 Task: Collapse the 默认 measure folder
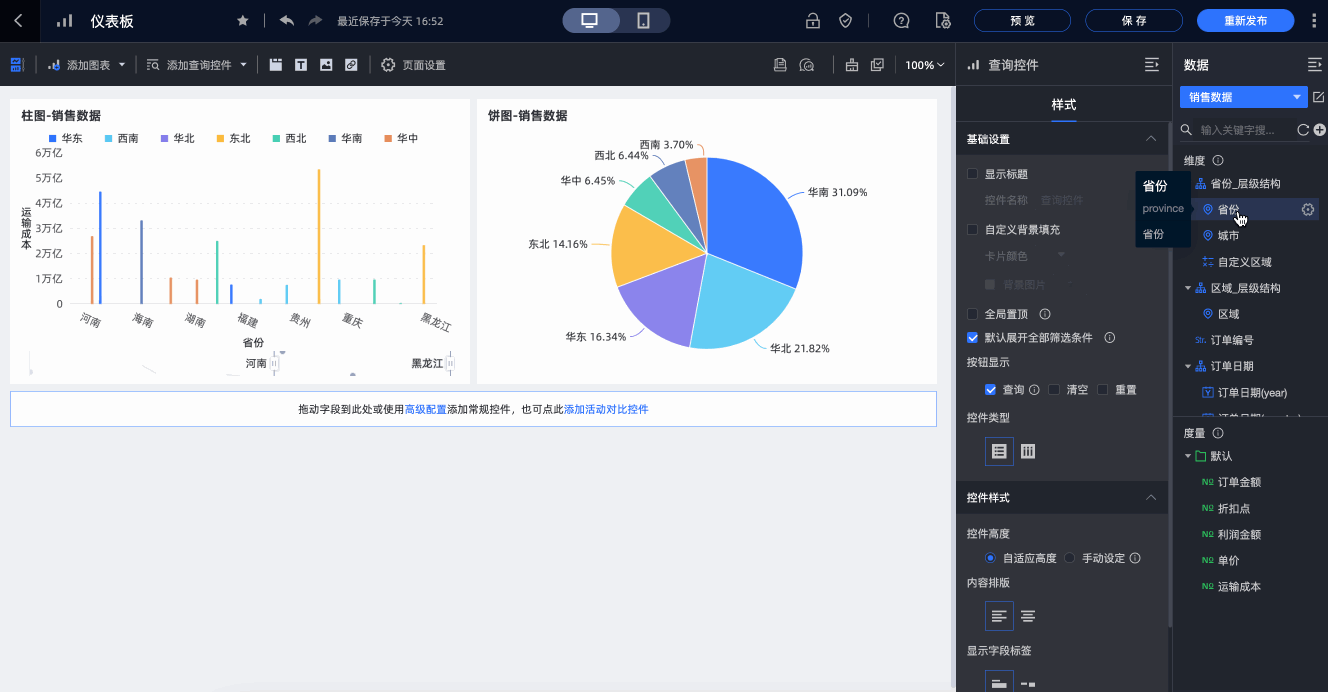coord(1188,456)
